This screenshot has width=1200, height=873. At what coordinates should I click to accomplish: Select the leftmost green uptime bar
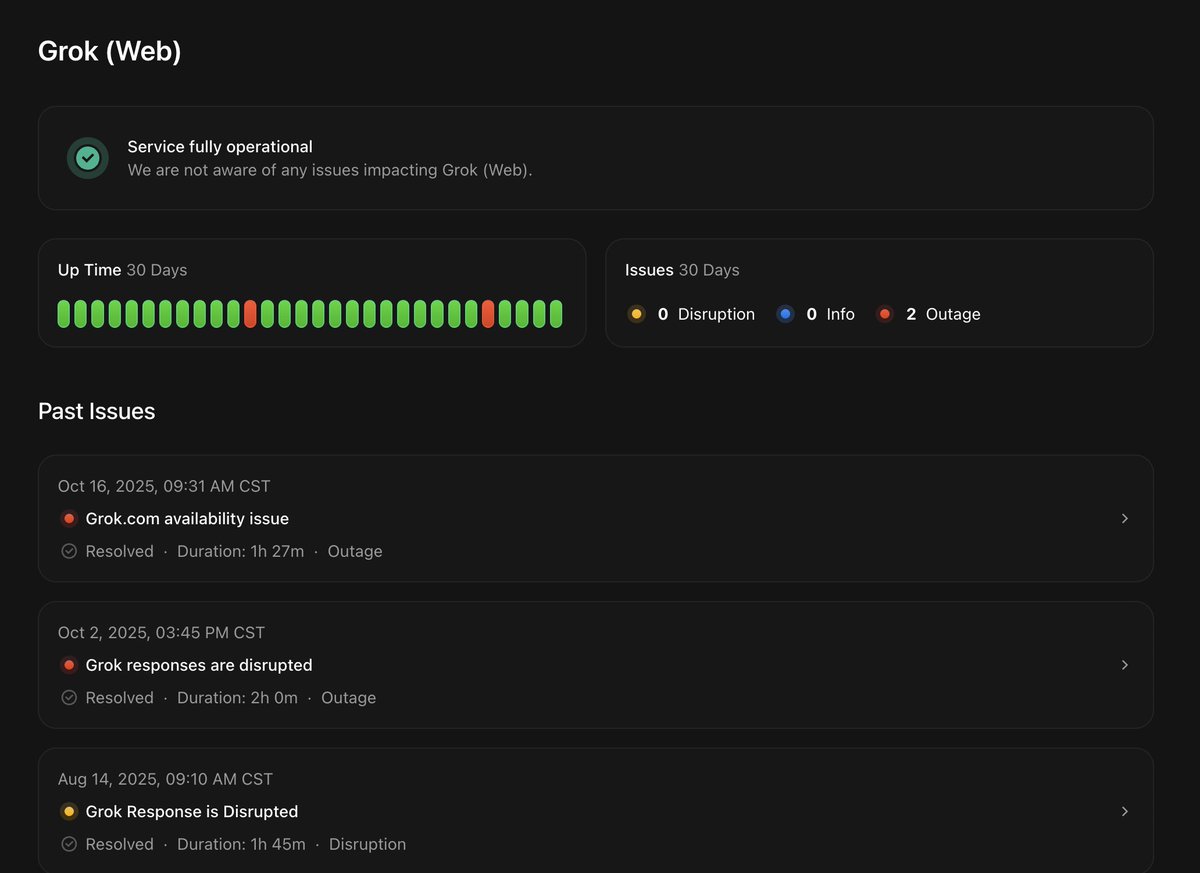[64, 314]
